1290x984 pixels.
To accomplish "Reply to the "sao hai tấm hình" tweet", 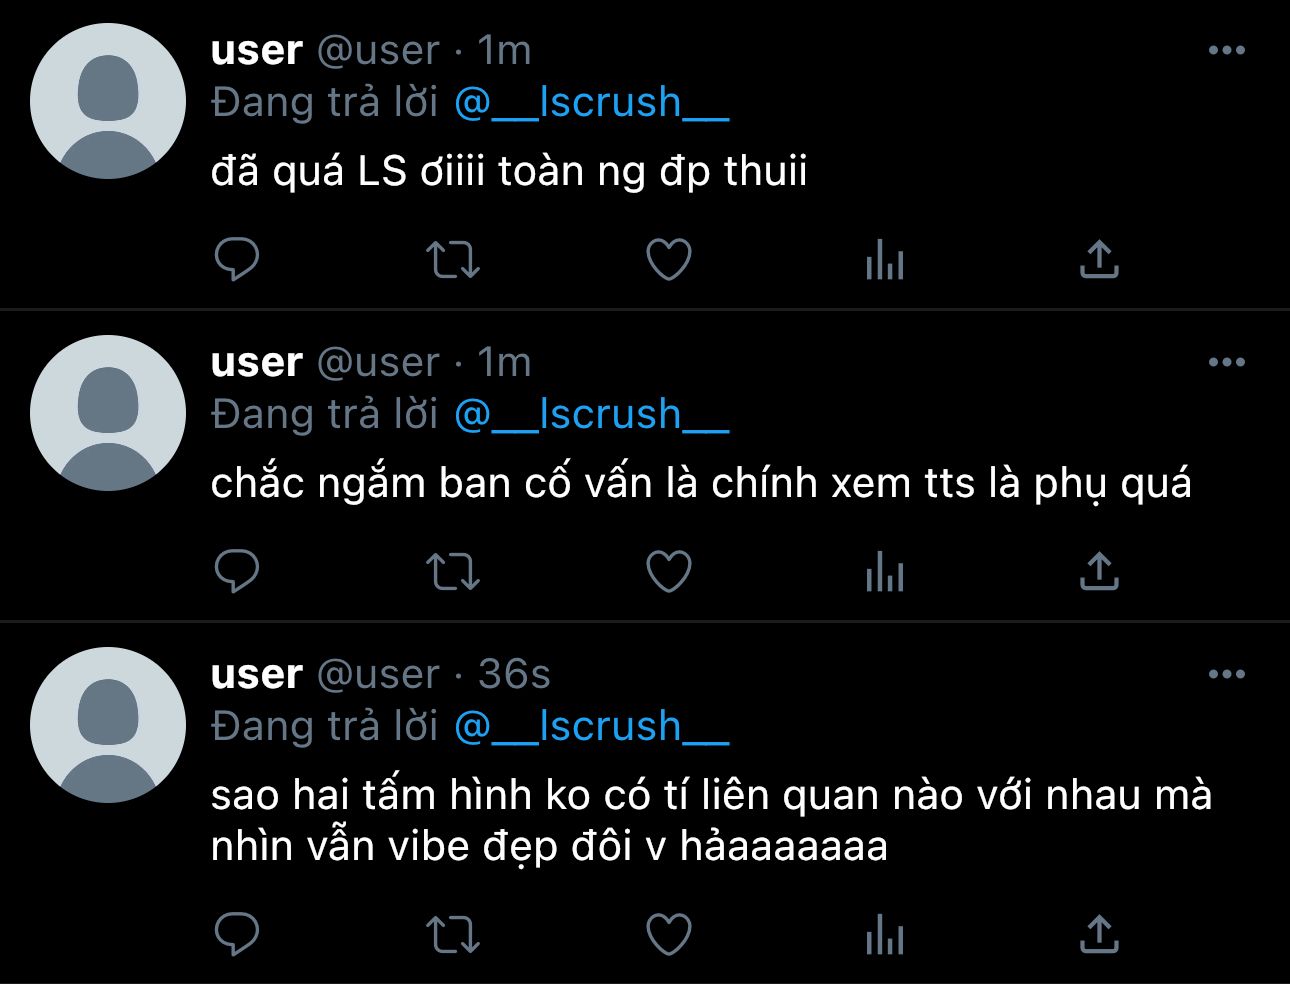I will pyautogui.click(x=237, y=935).
